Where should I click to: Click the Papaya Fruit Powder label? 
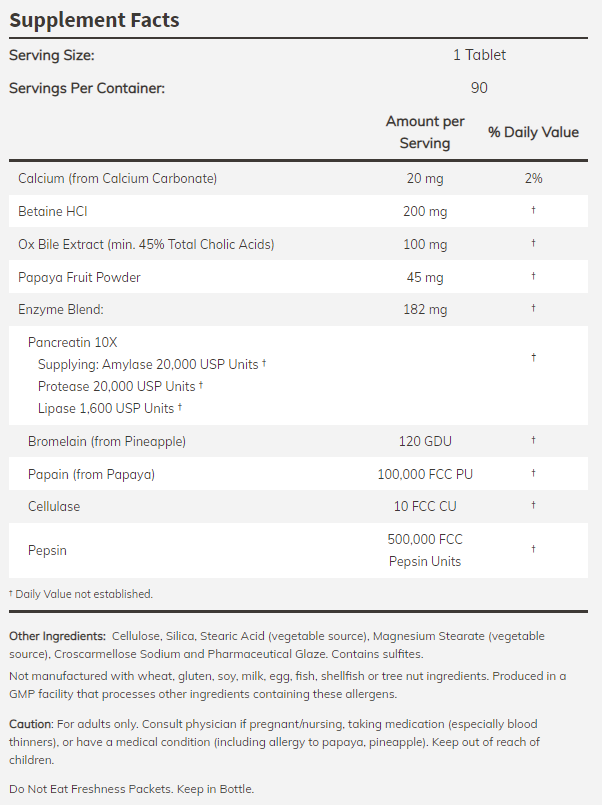(x=79, y=277)
